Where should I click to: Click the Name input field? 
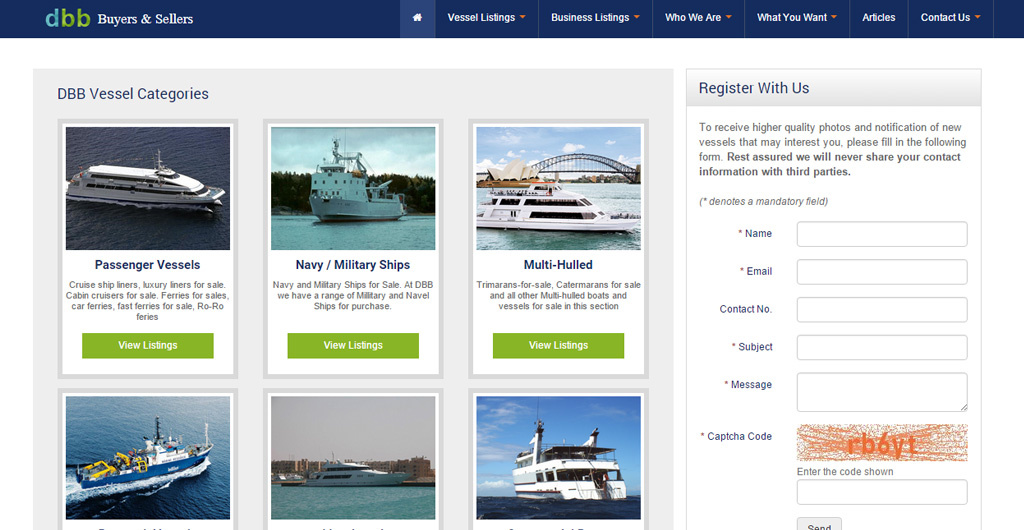pos(881,234)
